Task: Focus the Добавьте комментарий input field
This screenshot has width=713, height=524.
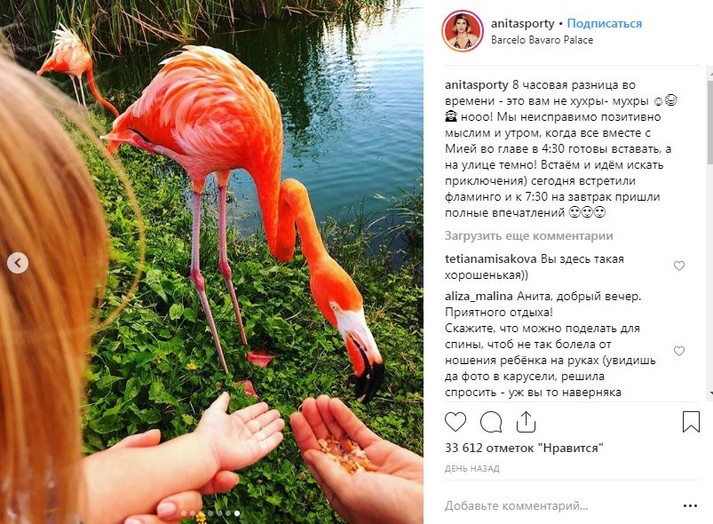Action: (x=559, y=505)
